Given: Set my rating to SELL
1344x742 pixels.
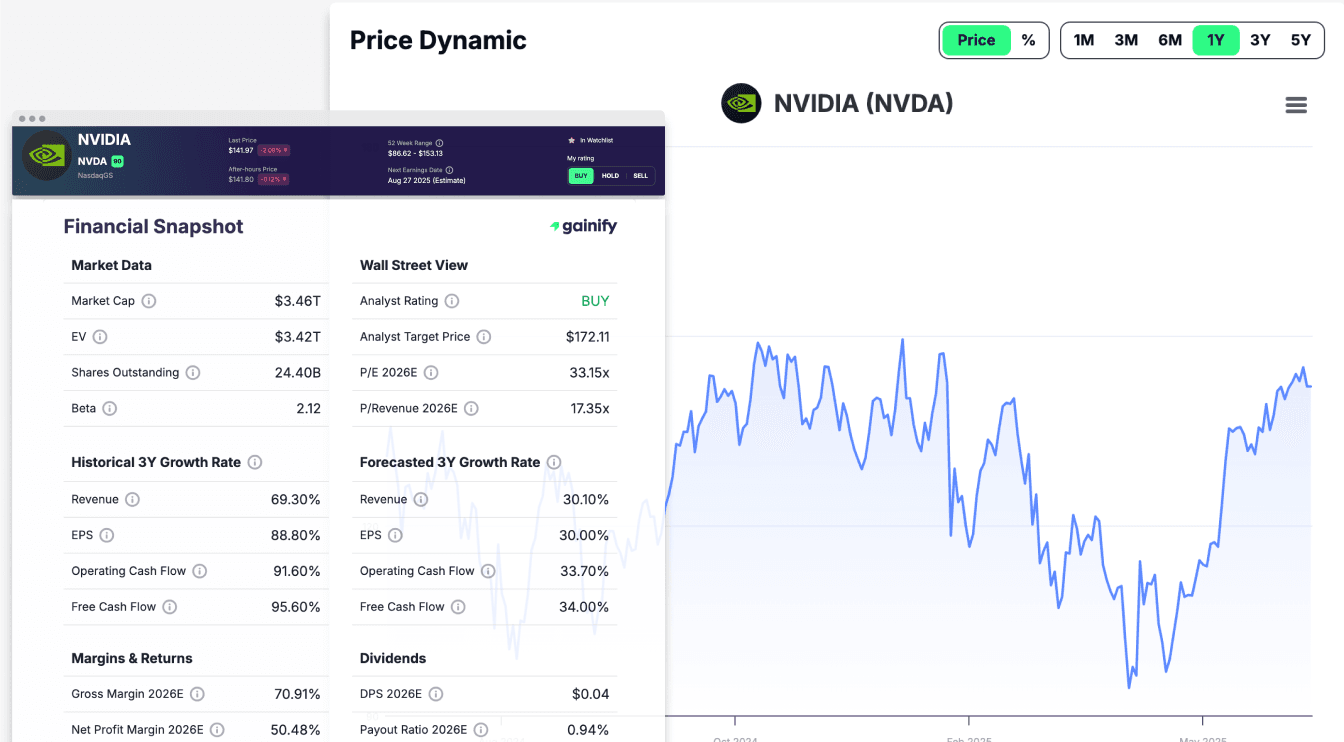Looking at the screenshot, I should 640,176.
